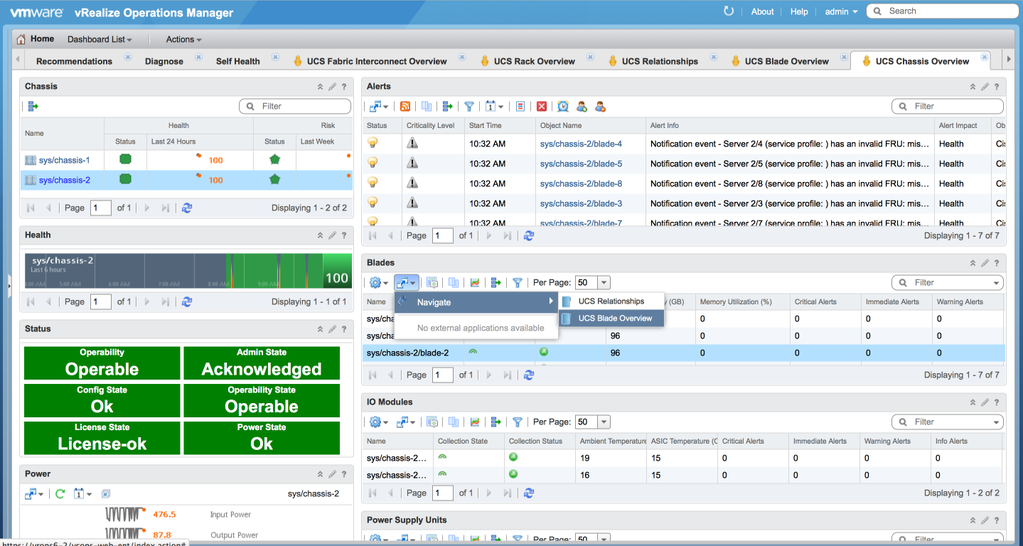Screen dimensions: 1023x546
Task: Click the copy pages icon in Alerts toolbar
Action: coord(427,106)
